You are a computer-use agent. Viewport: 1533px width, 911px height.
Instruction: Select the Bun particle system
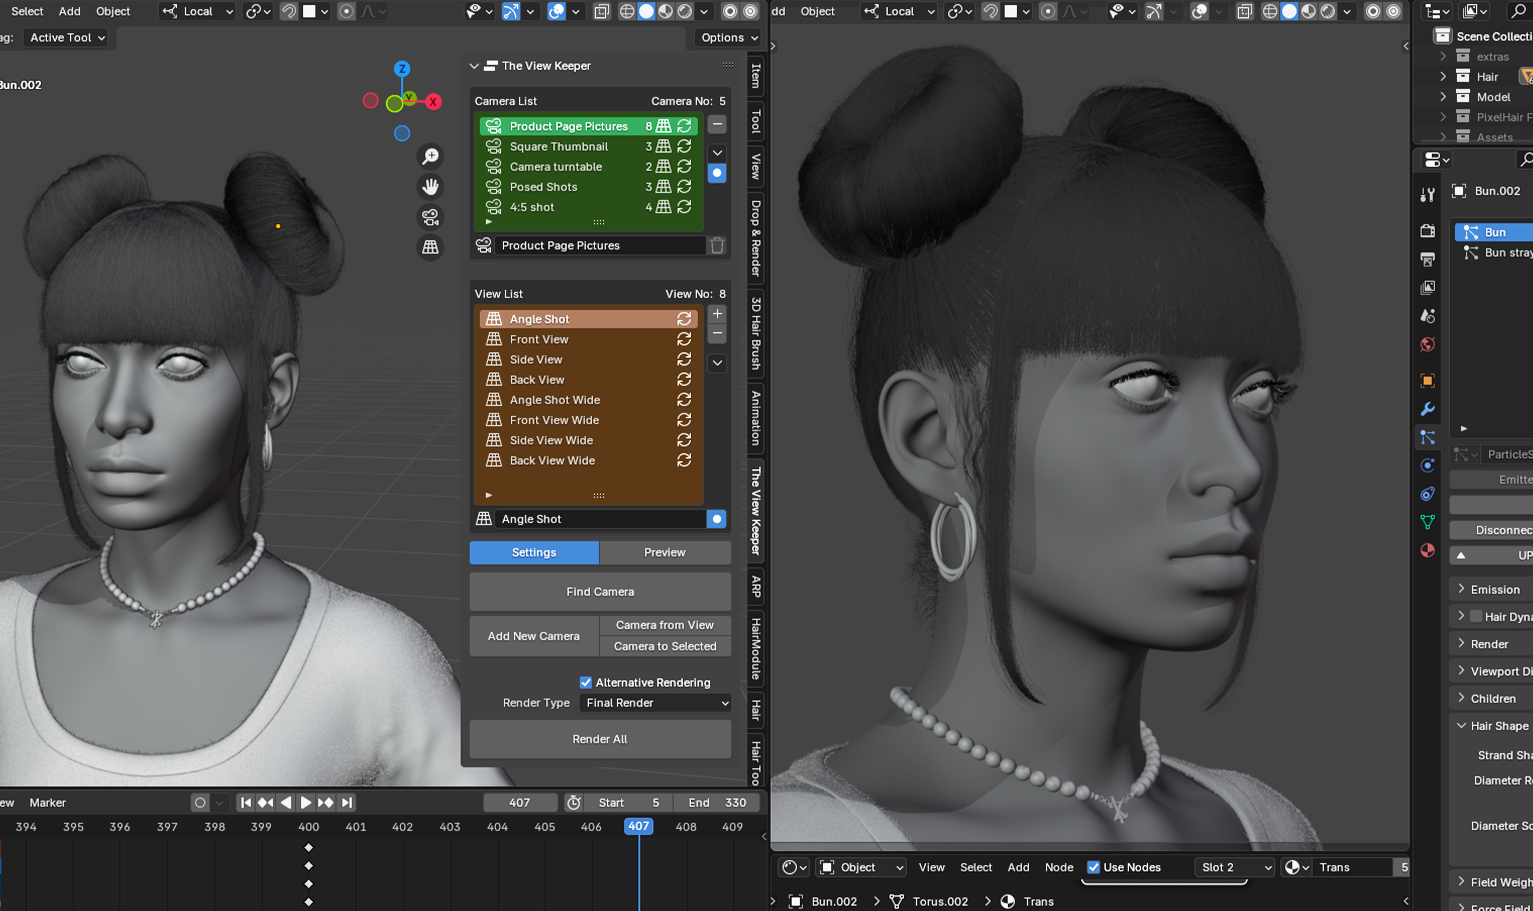tap(1493, 232)
